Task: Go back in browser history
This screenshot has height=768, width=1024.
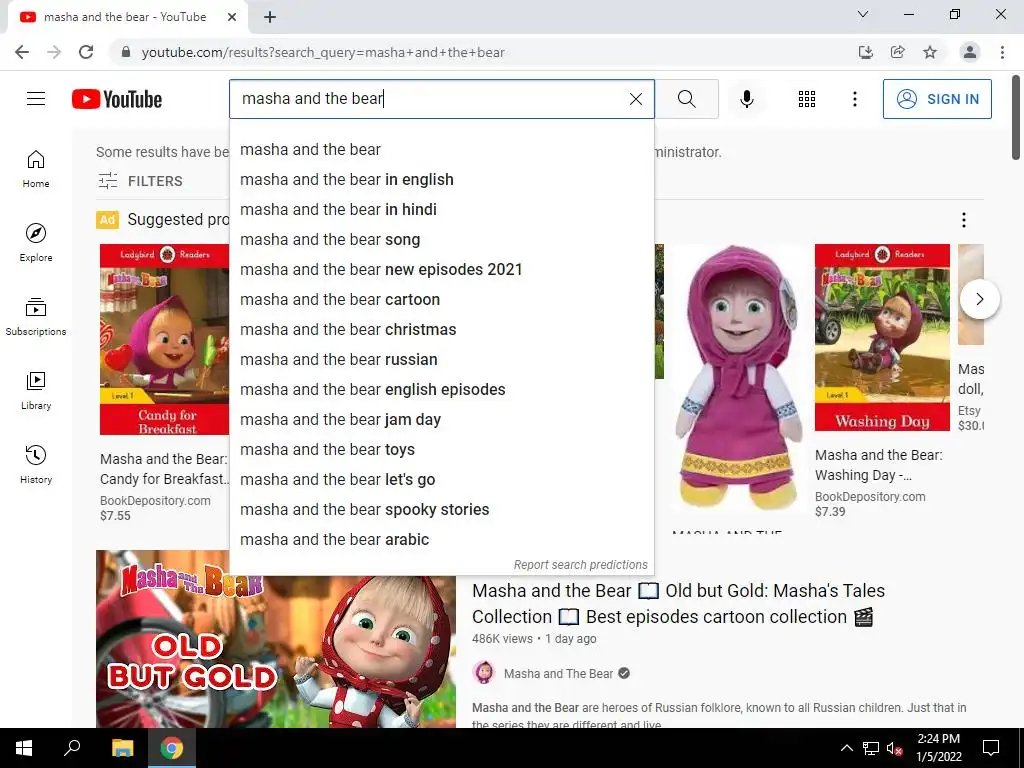Action: point(22,52)
